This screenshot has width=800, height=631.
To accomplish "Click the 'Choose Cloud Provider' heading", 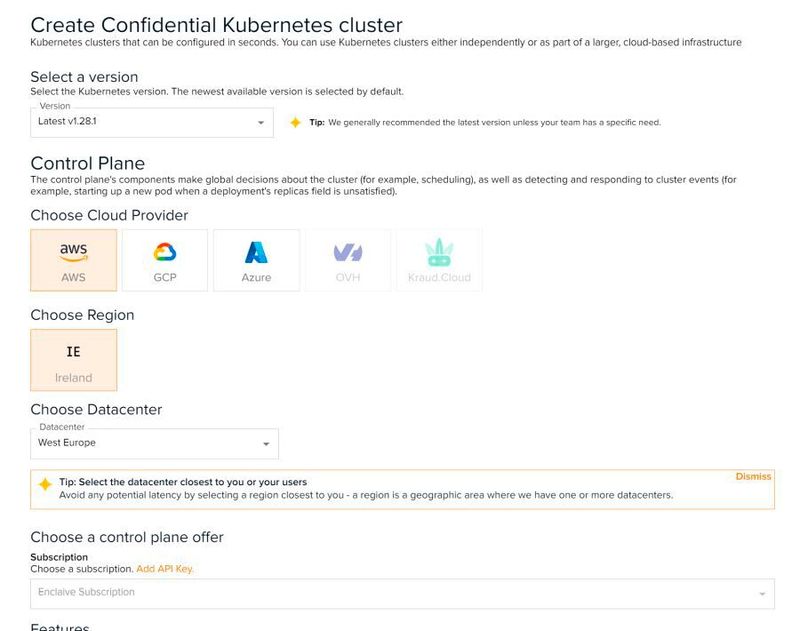I will 109,215.
